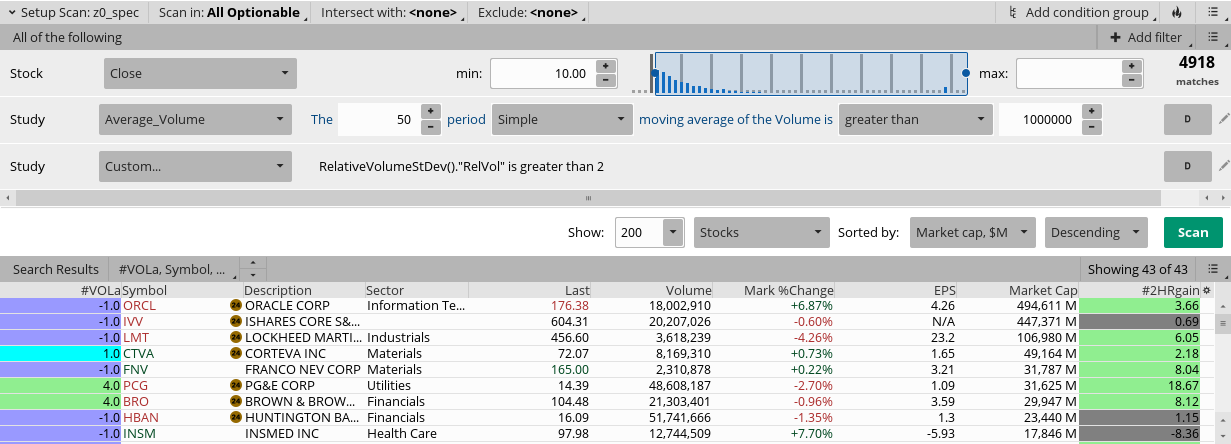The width and height of the screenshot is (1231, 444).
Task: Increase the 1000000 volume threshold with plus
Action: click(x=1091, y=112)
